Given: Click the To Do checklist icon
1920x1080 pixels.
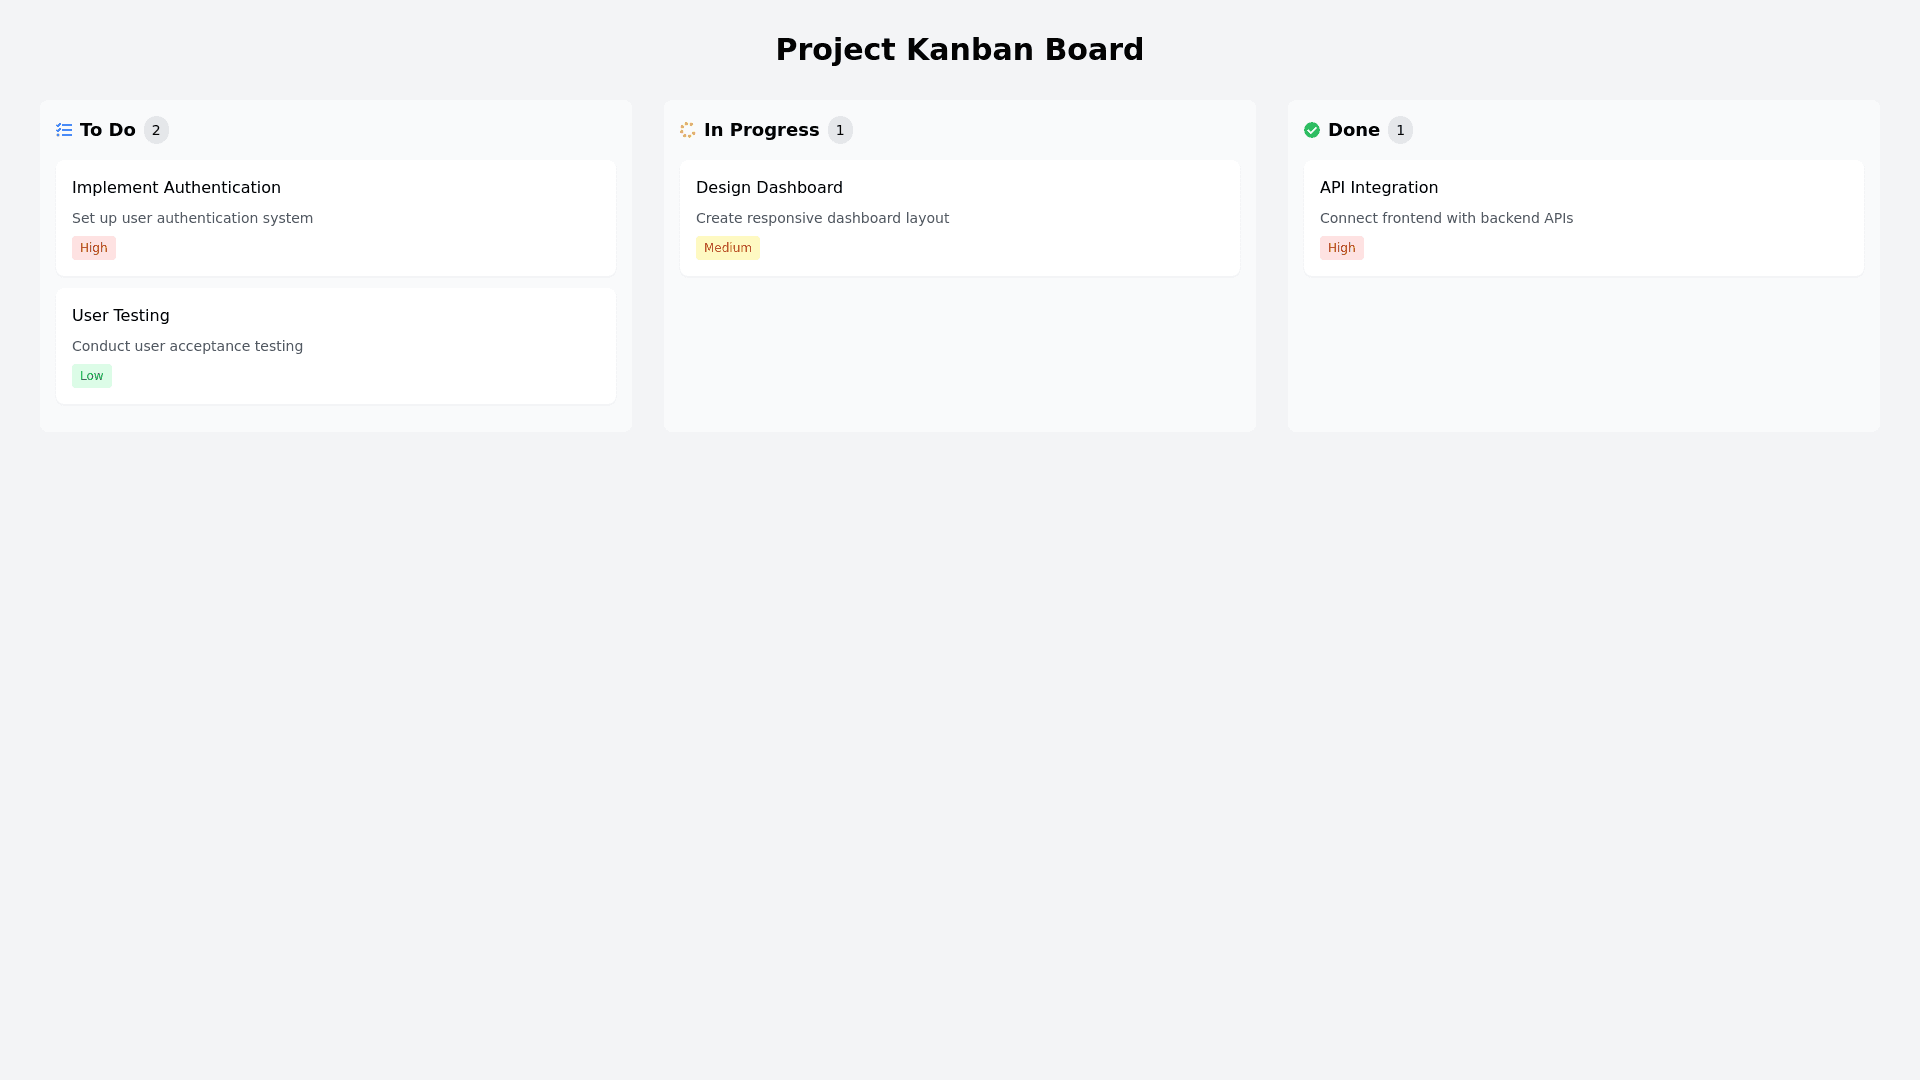Looking at the screenshot, I should pyautogui.click(x=64, y=130).
